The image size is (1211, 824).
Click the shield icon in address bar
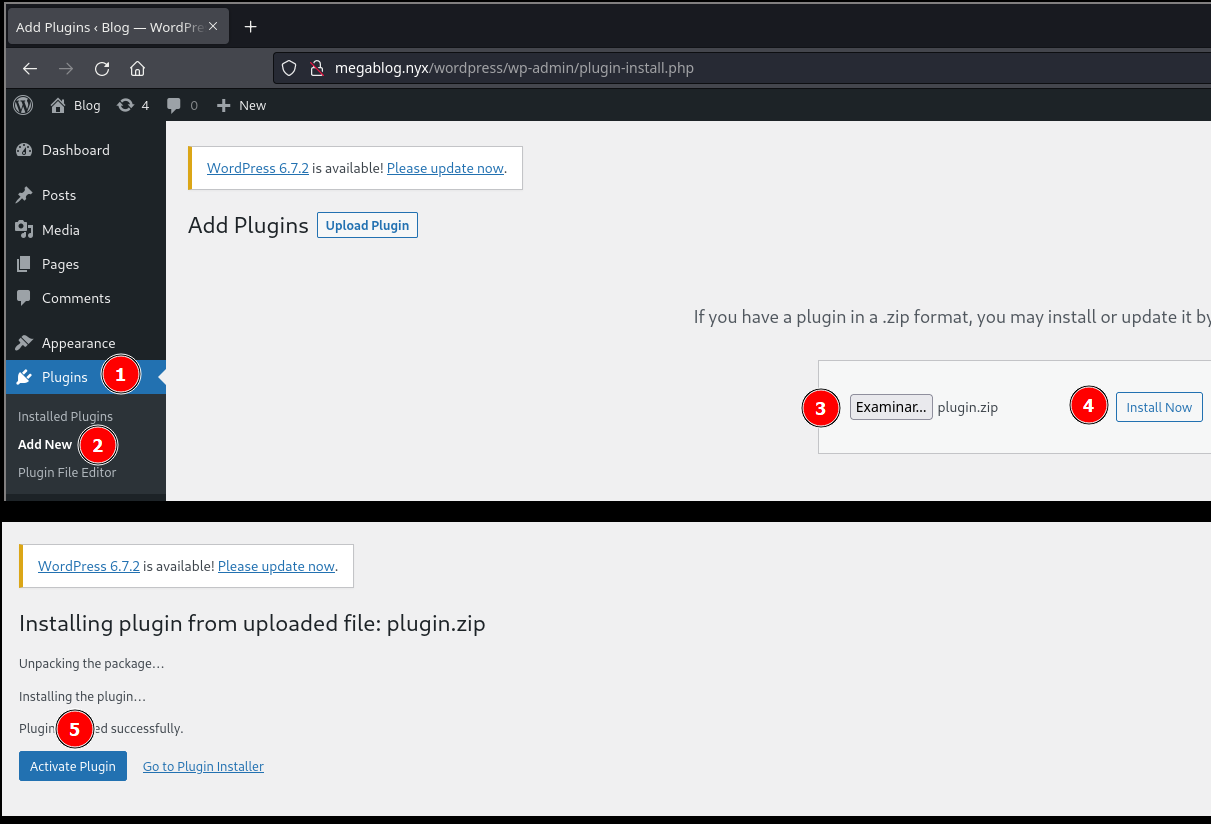click(x=289, y=69)
